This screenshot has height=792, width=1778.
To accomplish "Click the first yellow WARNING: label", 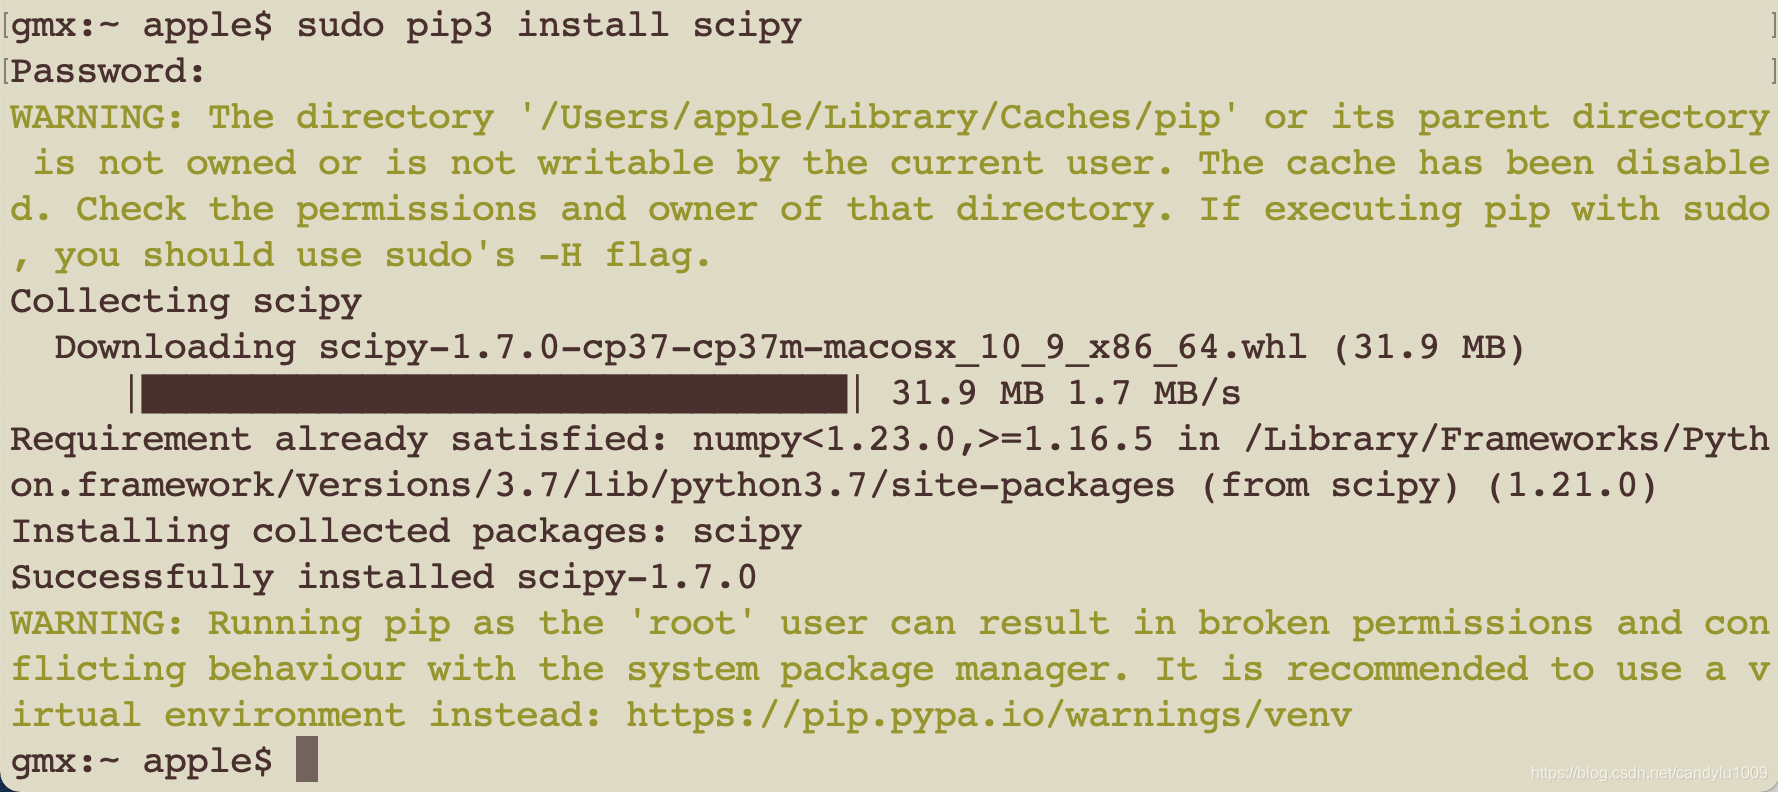I will (97, 118).
